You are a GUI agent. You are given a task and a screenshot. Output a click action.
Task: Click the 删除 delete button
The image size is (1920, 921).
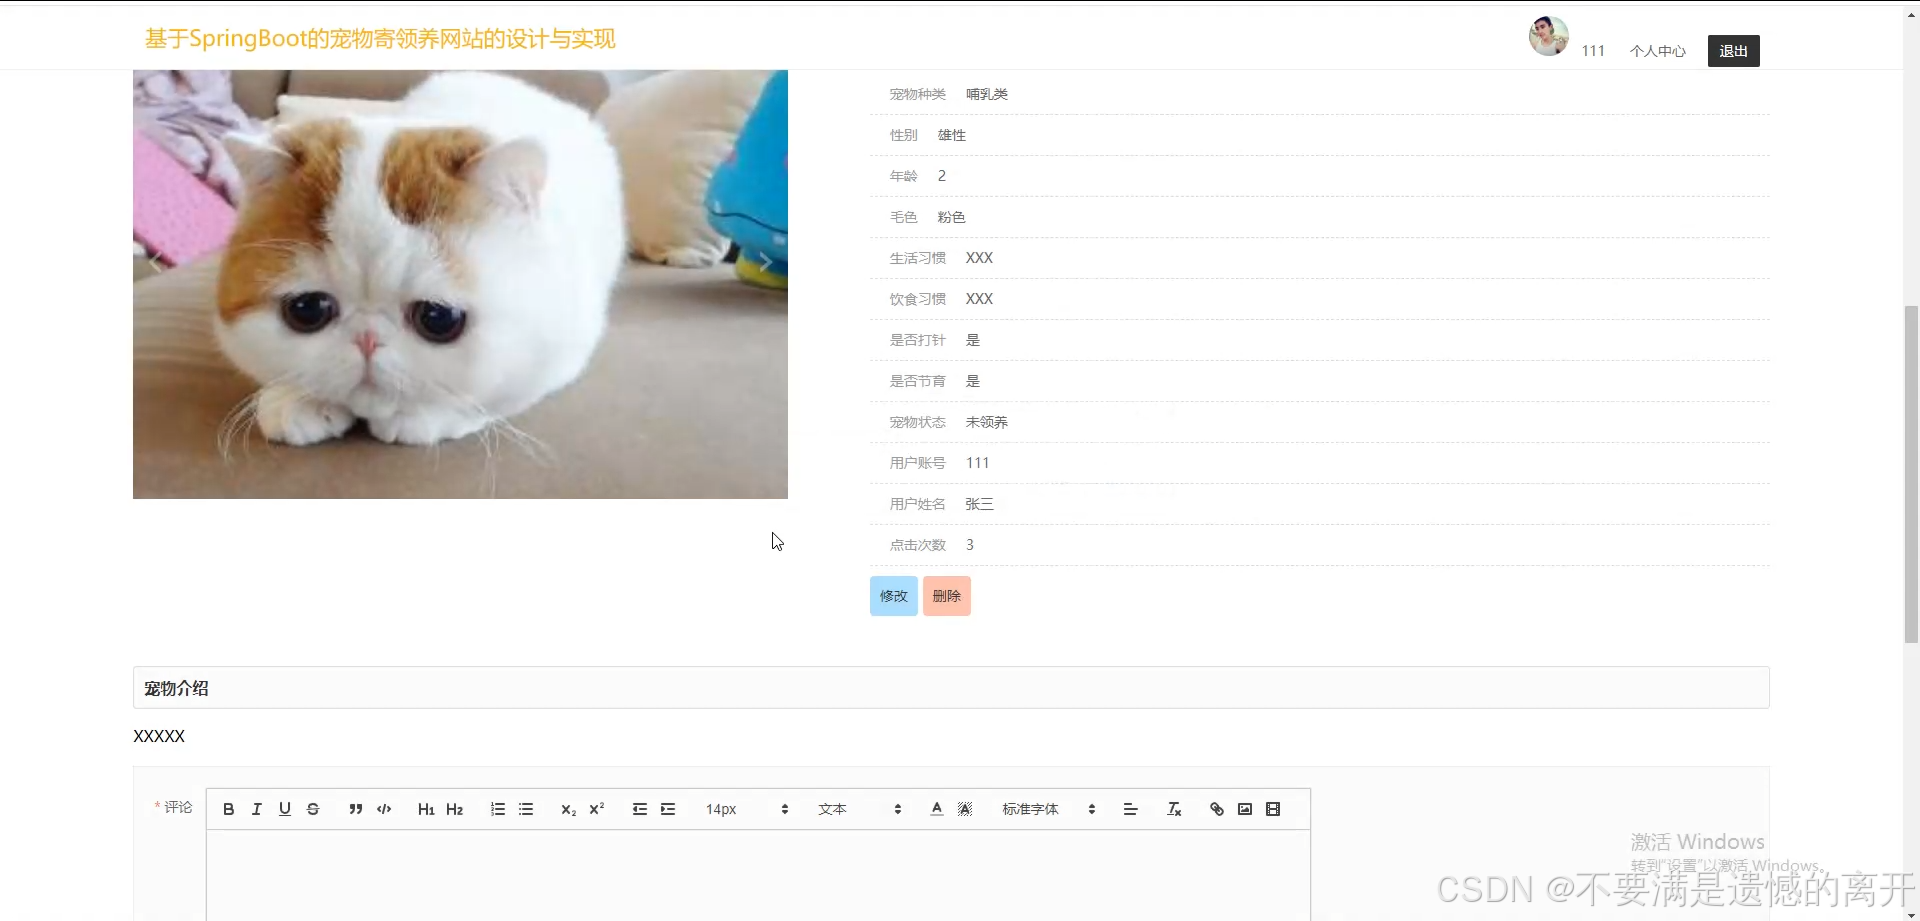pos(947,596)
